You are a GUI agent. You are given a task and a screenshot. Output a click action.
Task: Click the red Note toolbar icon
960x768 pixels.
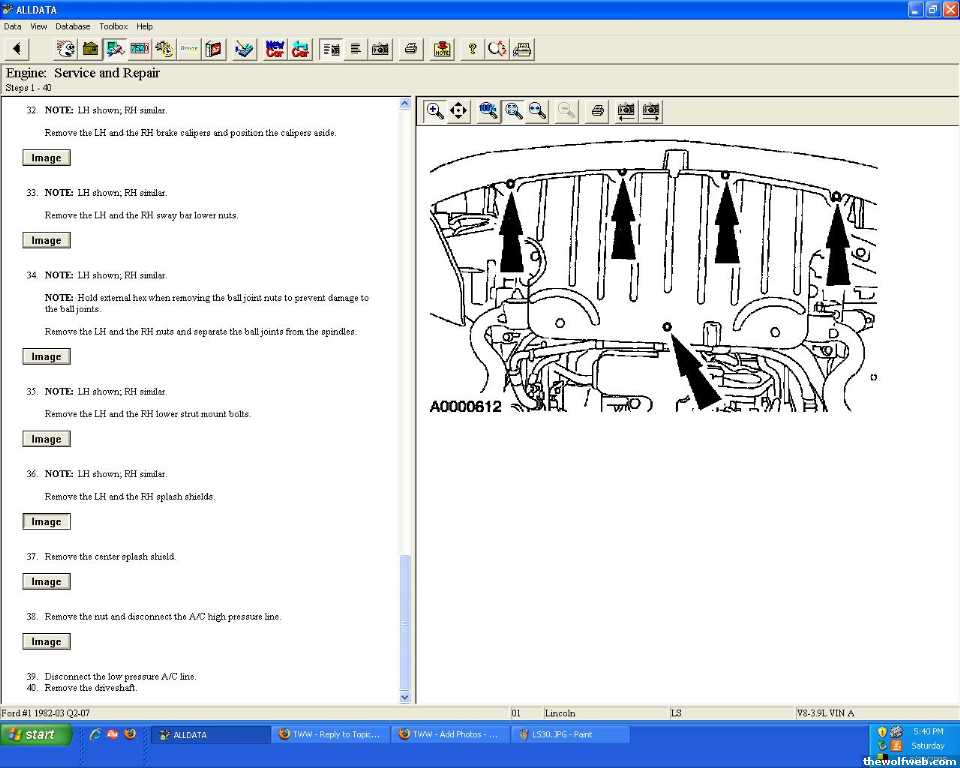click(442, 48)
